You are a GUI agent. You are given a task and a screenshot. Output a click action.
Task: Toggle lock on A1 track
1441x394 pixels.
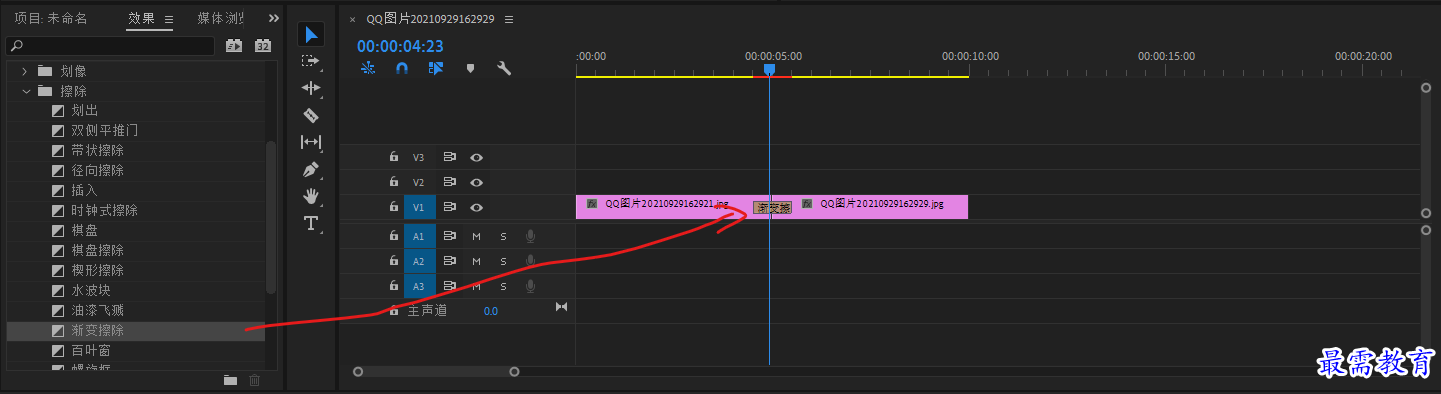pyautogui.click(x=394, y=236)
